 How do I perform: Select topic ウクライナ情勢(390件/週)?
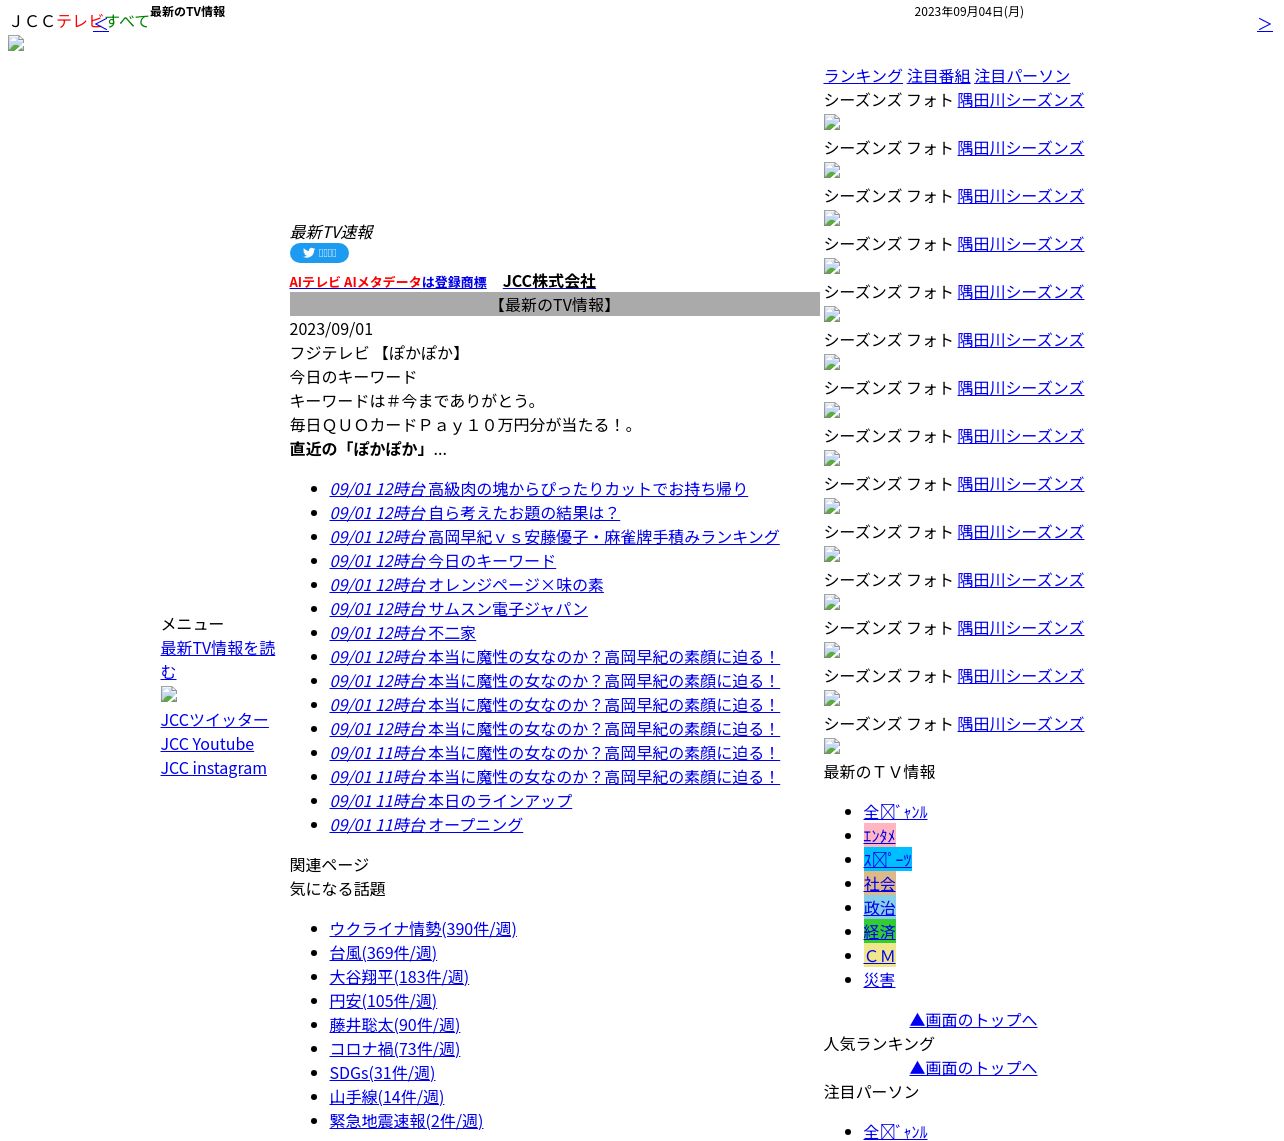[423, 929]
